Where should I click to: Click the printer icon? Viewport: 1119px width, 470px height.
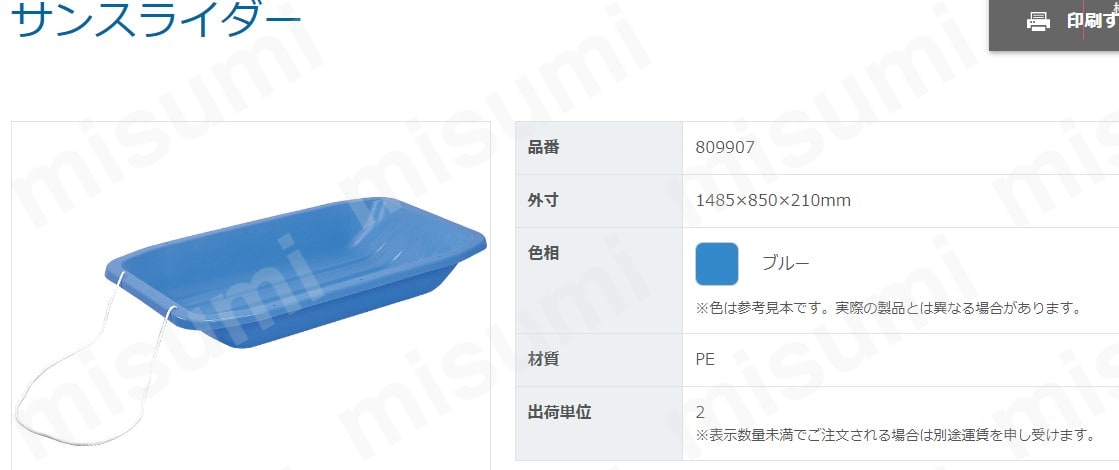tap(1038, 22)
